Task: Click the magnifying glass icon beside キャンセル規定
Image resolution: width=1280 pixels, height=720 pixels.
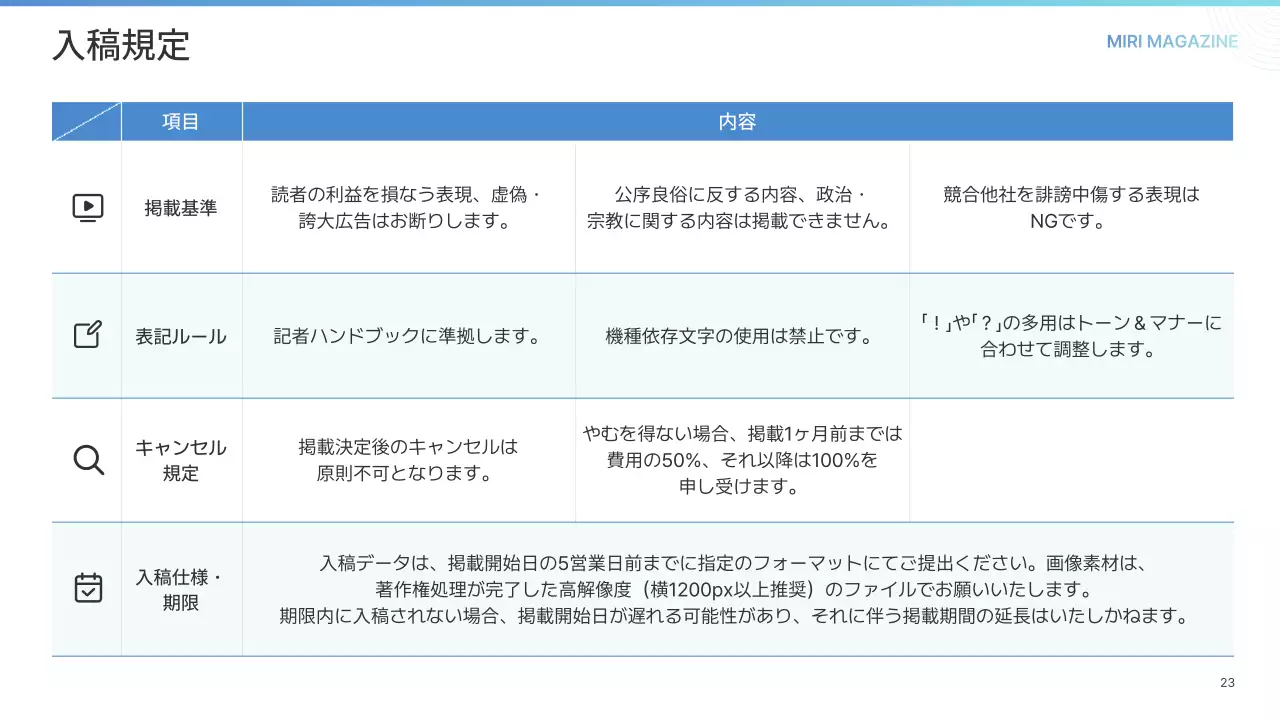Action: [x=88, y=460]
